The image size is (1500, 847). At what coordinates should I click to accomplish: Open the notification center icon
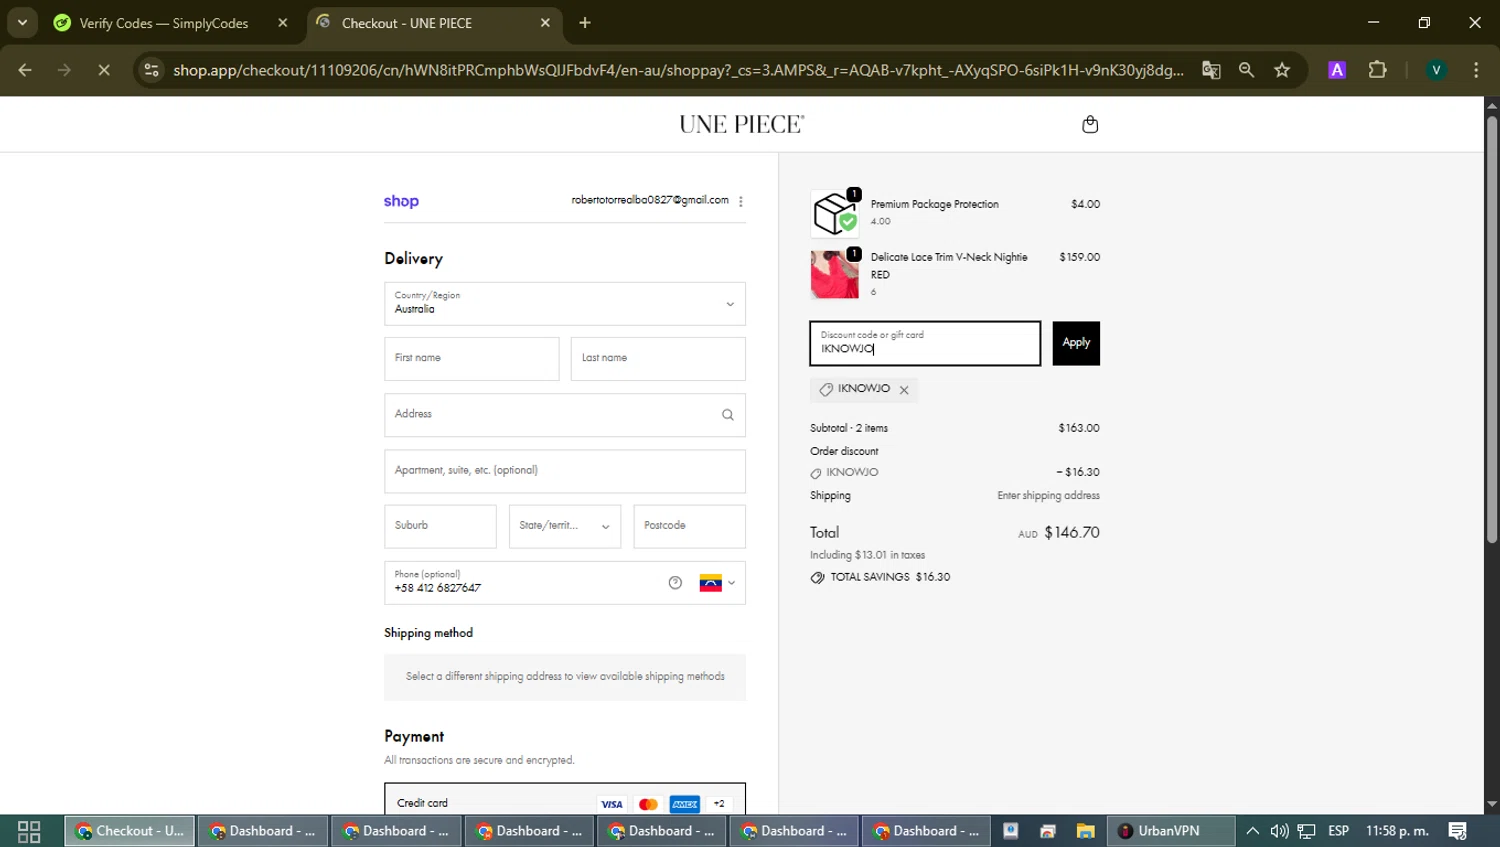[x=1457, y=831]
